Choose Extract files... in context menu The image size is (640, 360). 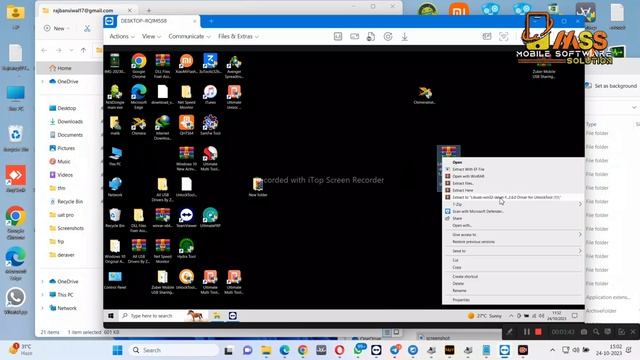[x=513, y=183]
